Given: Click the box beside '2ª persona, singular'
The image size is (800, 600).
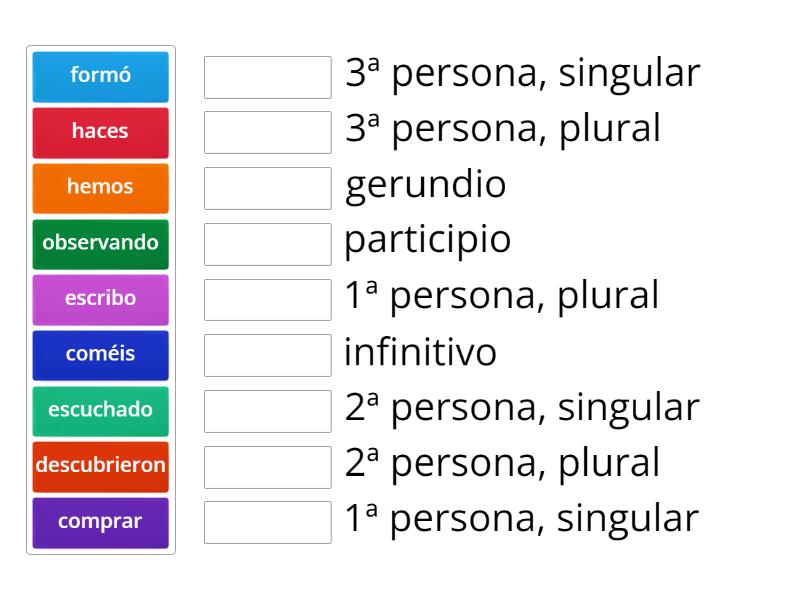Looking at the screenshot, I should (267, 410).
